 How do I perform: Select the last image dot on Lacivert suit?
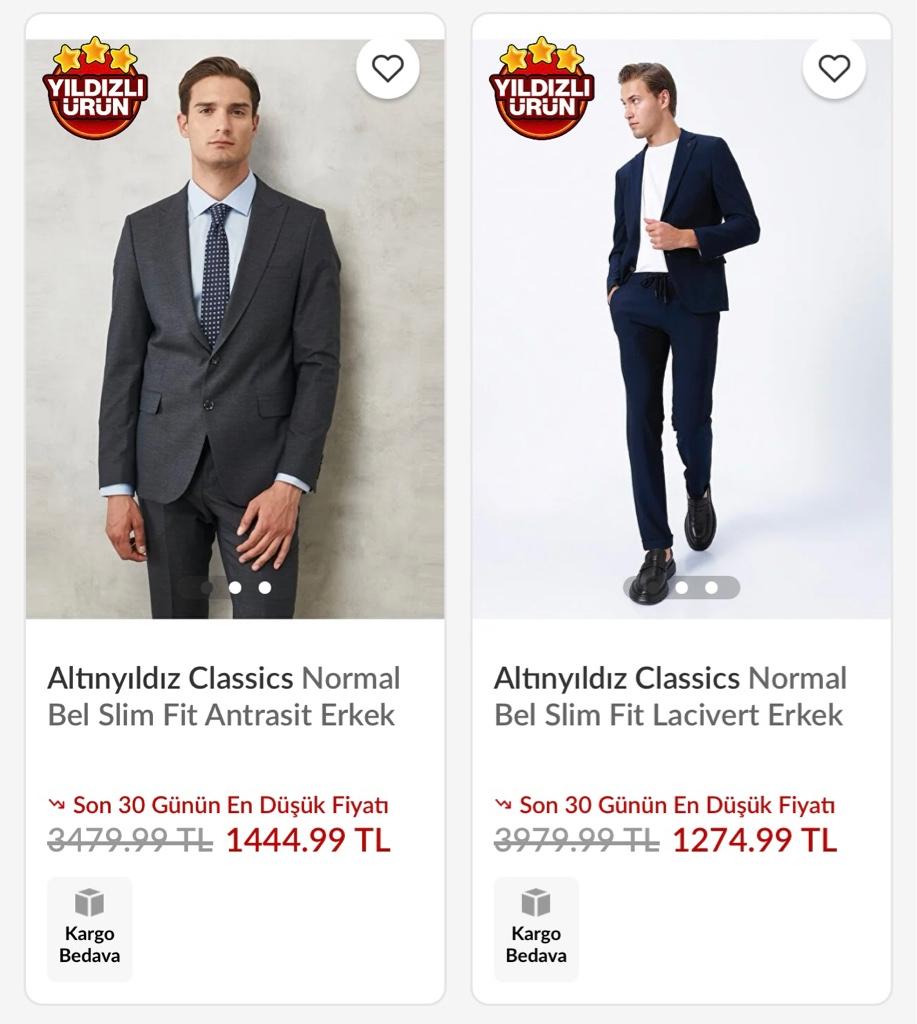[x=711, y=588]
